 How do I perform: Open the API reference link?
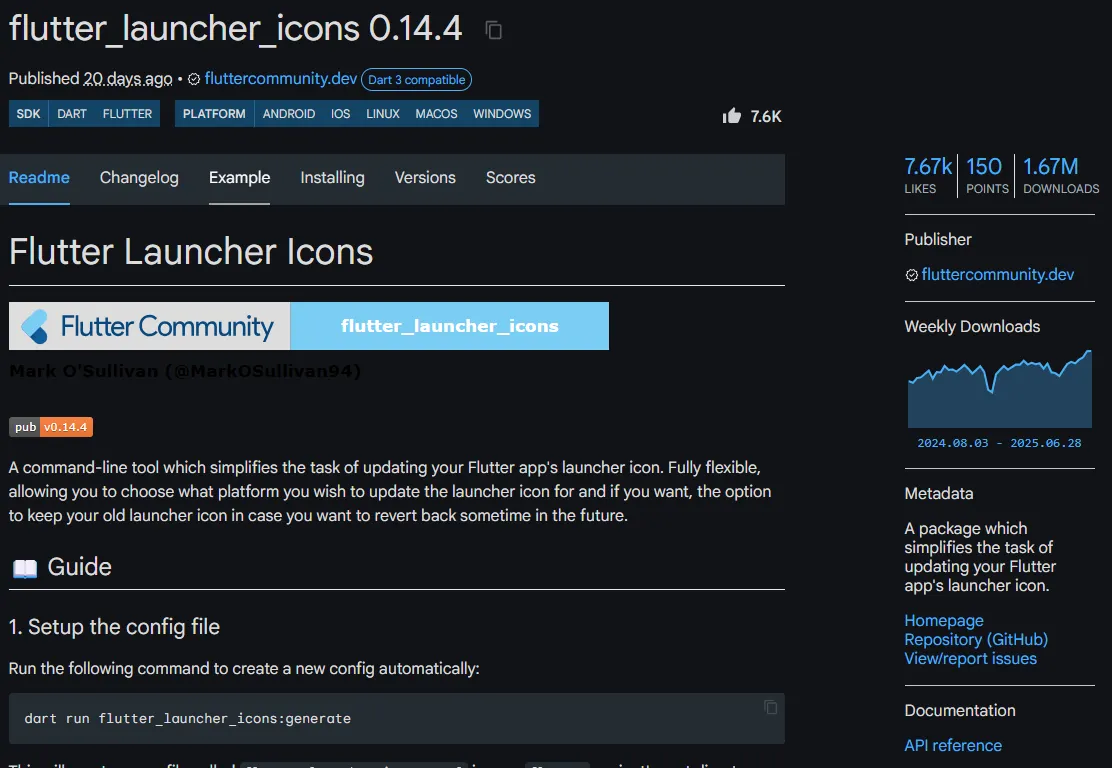click(953, 745)
